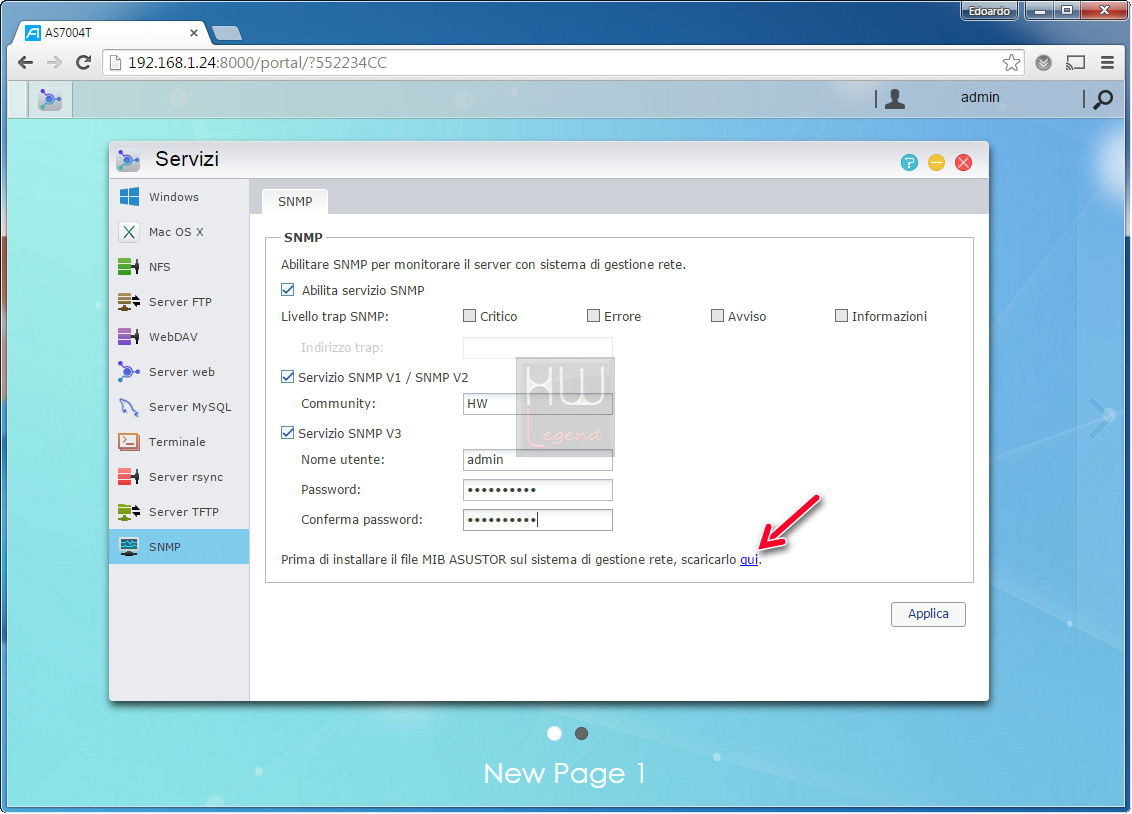
Task: Open Server web section in sidebar
Action: click(x=179, y=372)
